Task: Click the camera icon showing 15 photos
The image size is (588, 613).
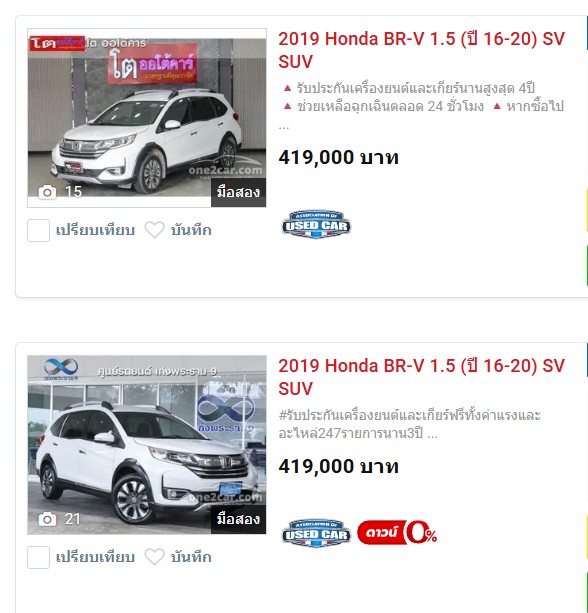Action: (47, 192)
